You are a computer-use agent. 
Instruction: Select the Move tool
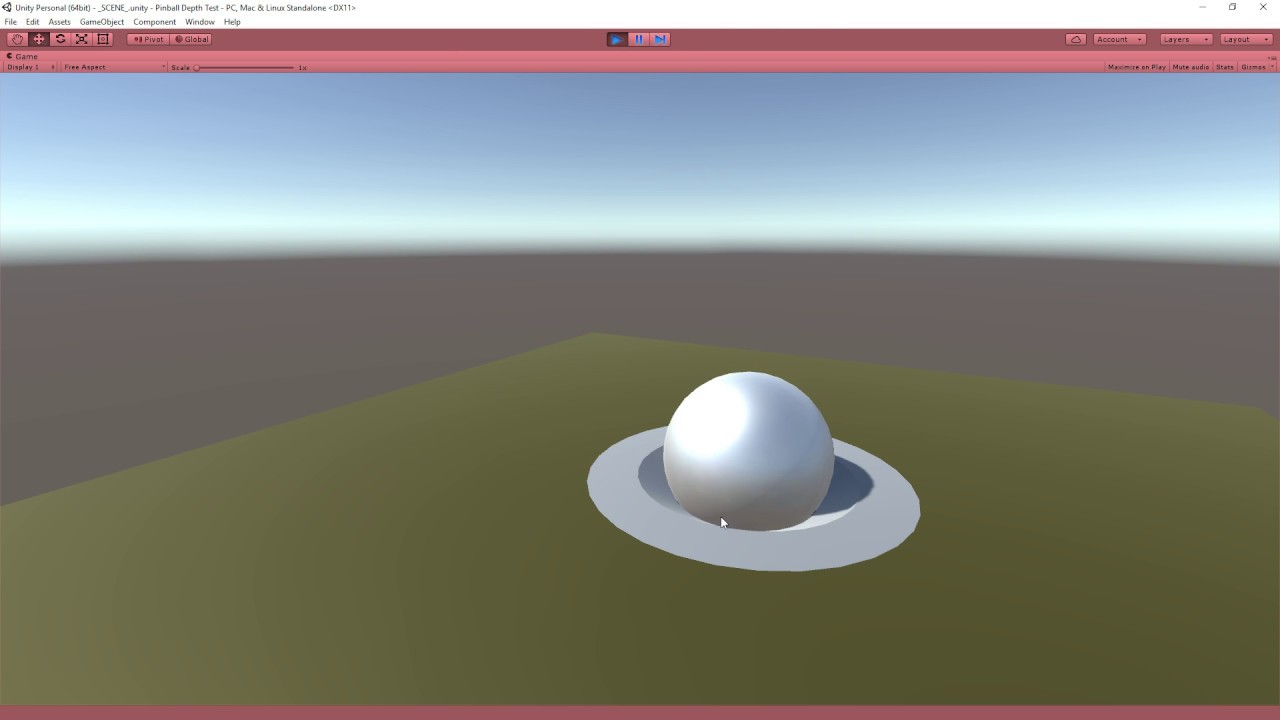[x=38, y=38]
